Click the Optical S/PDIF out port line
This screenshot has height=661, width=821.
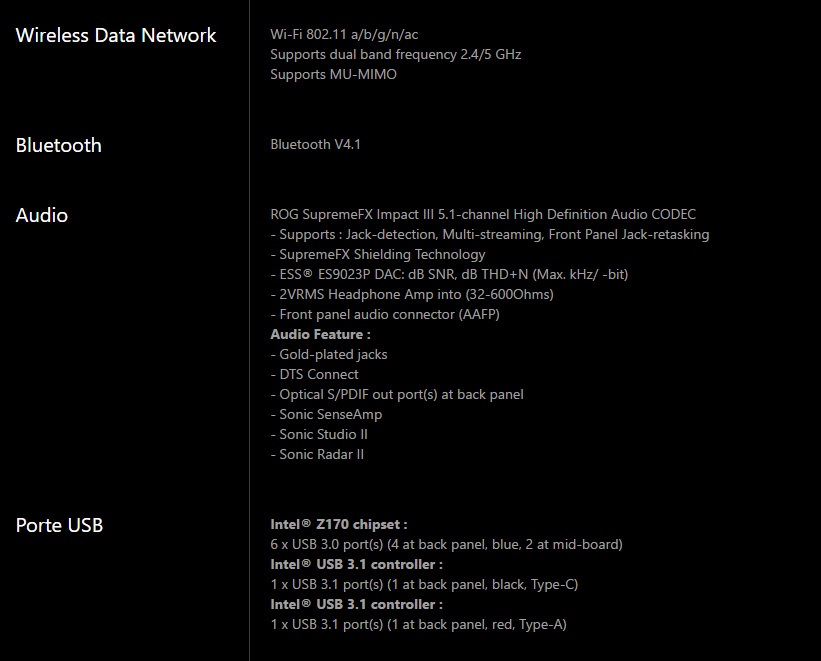[x=397, y=394]
